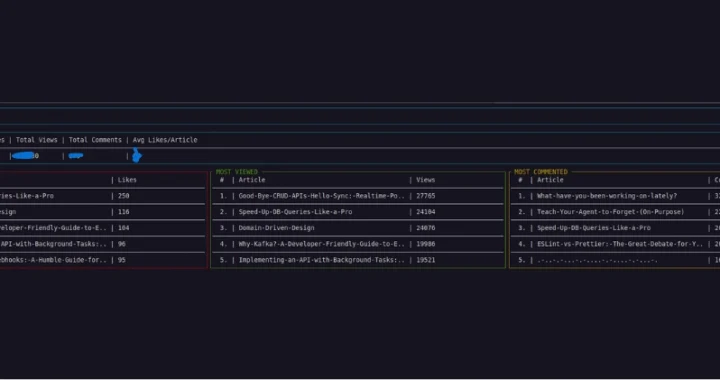The height and width of the screenshot is (380, 720).
Task: Click rank '5.' in Most Commented panel
Action: 522,260
